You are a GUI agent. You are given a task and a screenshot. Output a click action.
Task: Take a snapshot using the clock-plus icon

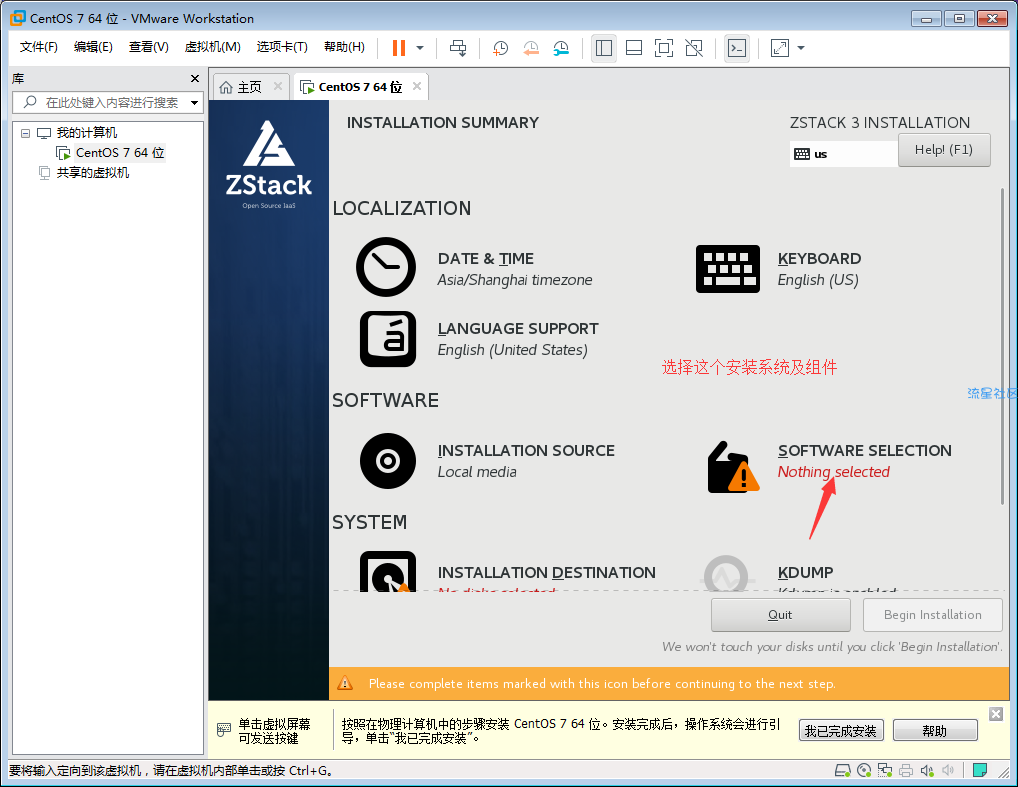(x=500, y=47)
